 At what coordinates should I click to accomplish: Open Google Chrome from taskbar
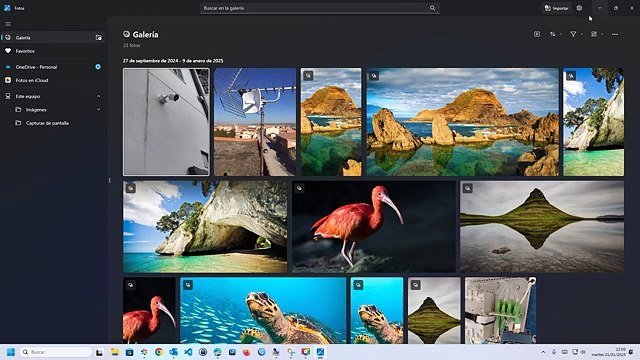159,352
